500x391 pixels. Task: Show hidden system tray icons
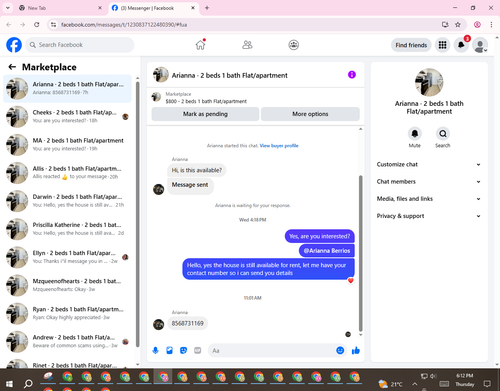pyautogui.click(x=414, y=384)
